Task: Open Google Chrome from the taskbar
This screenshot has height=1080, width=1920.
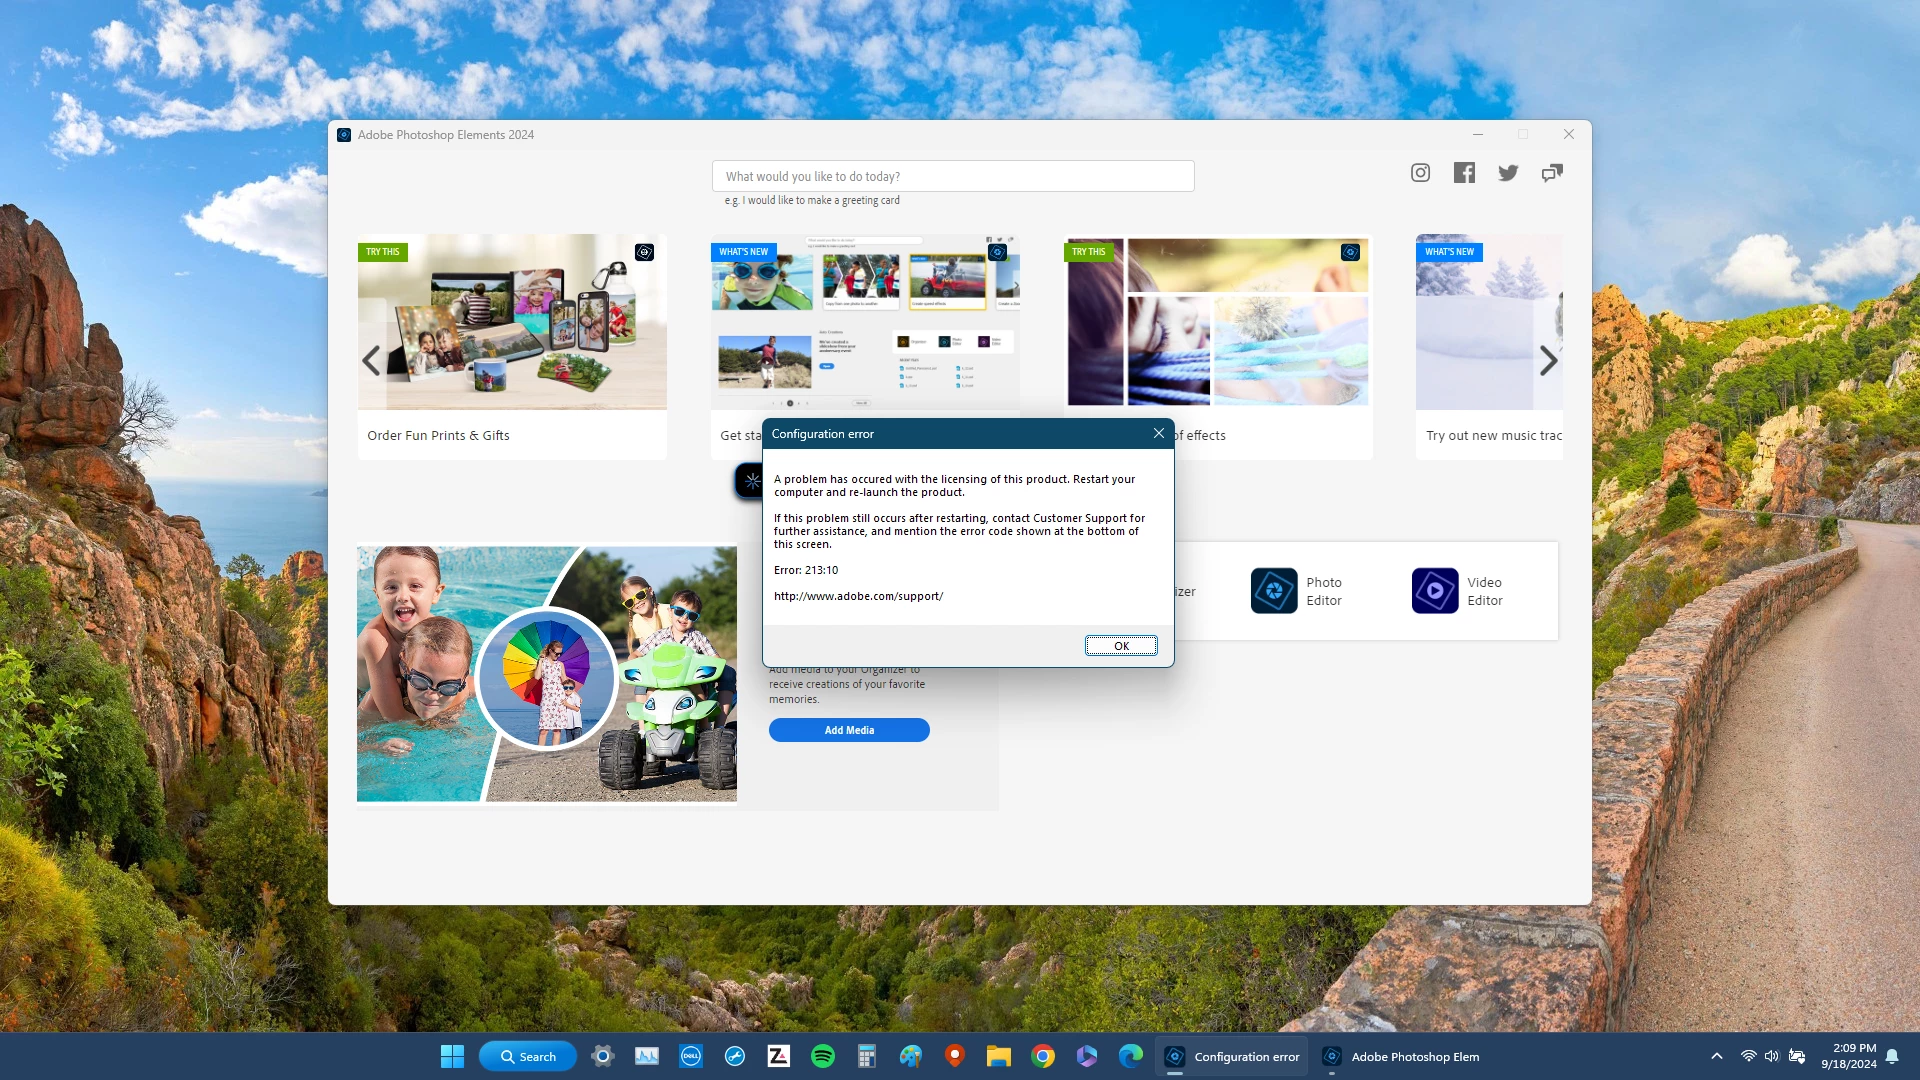Action: (1043, 1056)
